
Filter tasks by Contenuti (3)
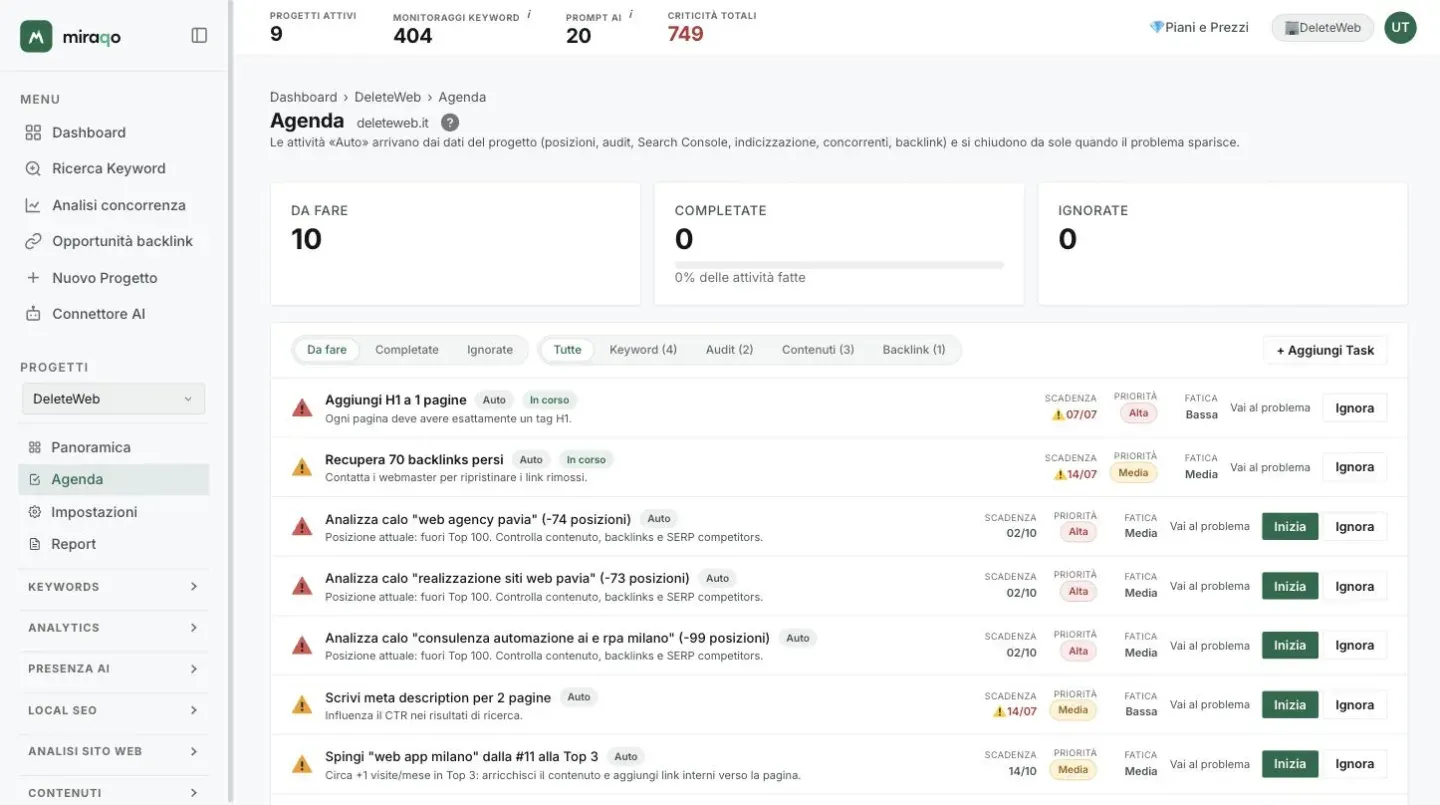818,350
